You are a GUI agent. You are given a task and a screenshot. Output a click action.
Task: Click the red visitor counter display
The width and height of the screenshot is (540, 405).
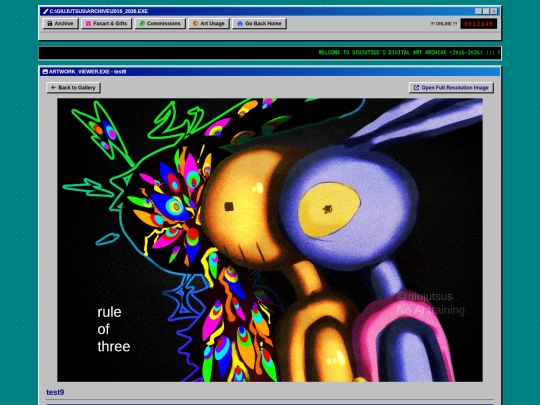(479, 24)
